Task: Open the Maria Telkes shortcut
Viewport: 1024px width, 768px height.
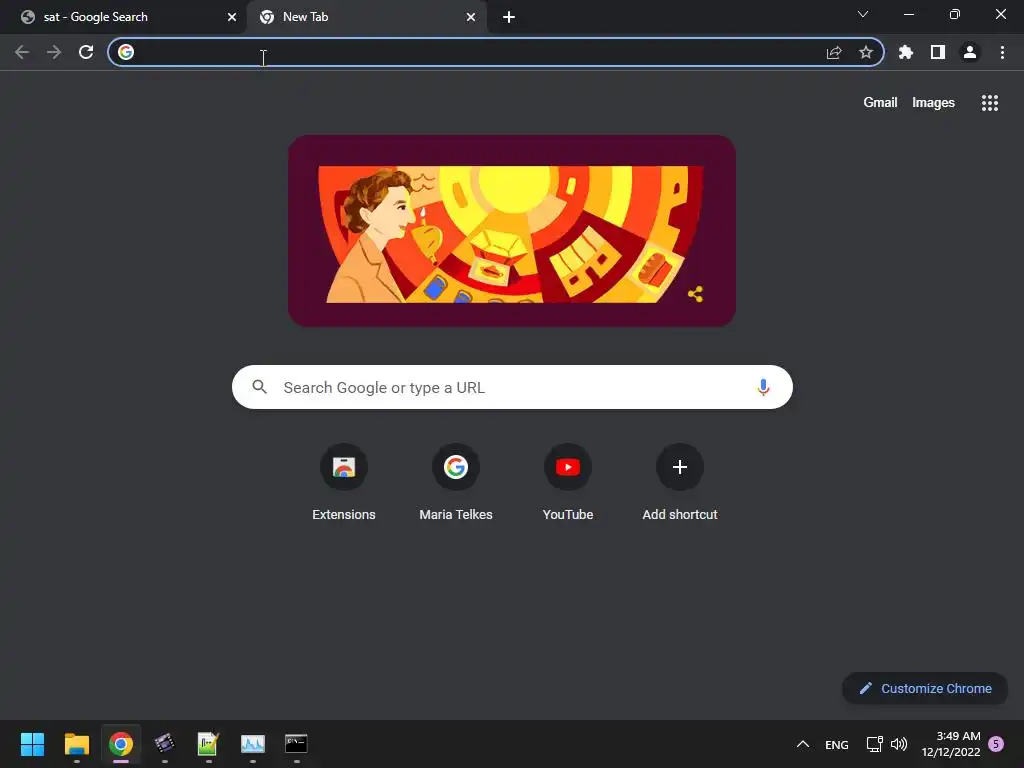Action: (456, 481)
